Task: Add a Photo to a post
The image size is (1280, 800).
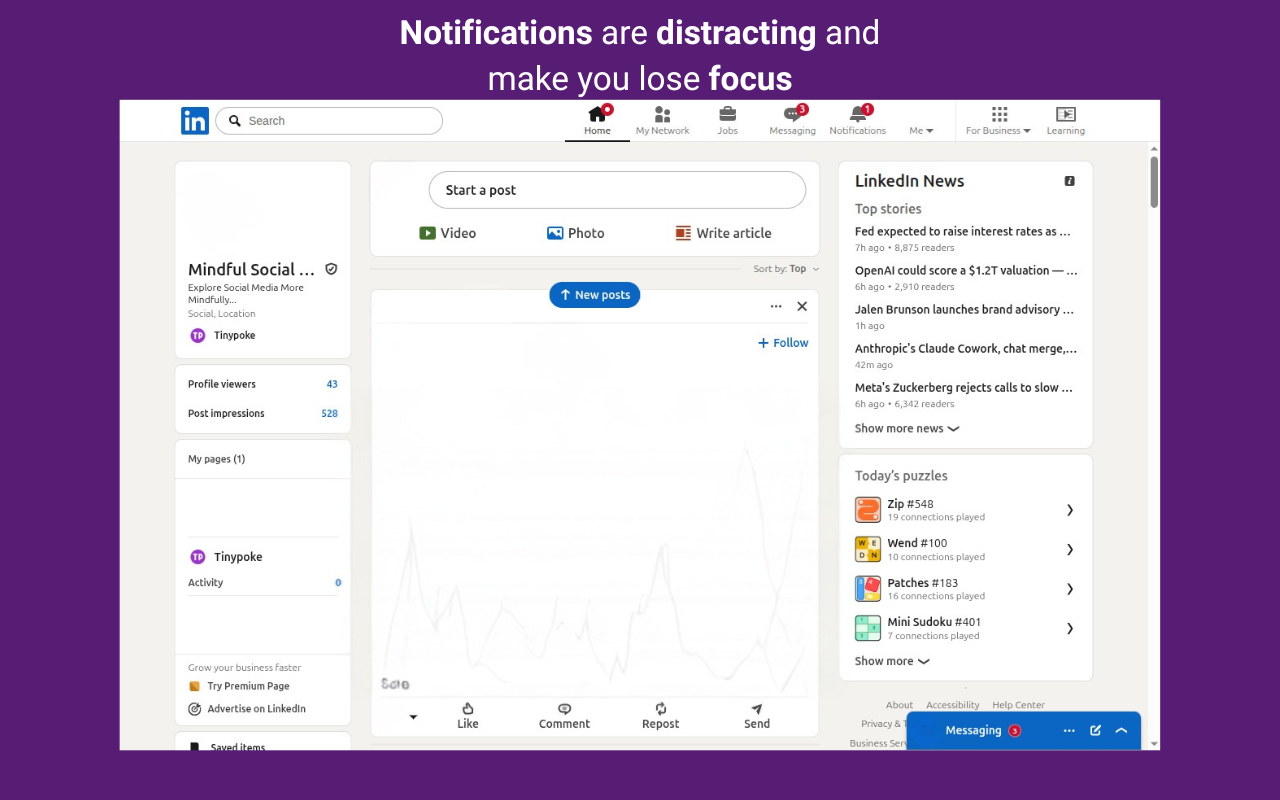Action: [x=575, y=233]
